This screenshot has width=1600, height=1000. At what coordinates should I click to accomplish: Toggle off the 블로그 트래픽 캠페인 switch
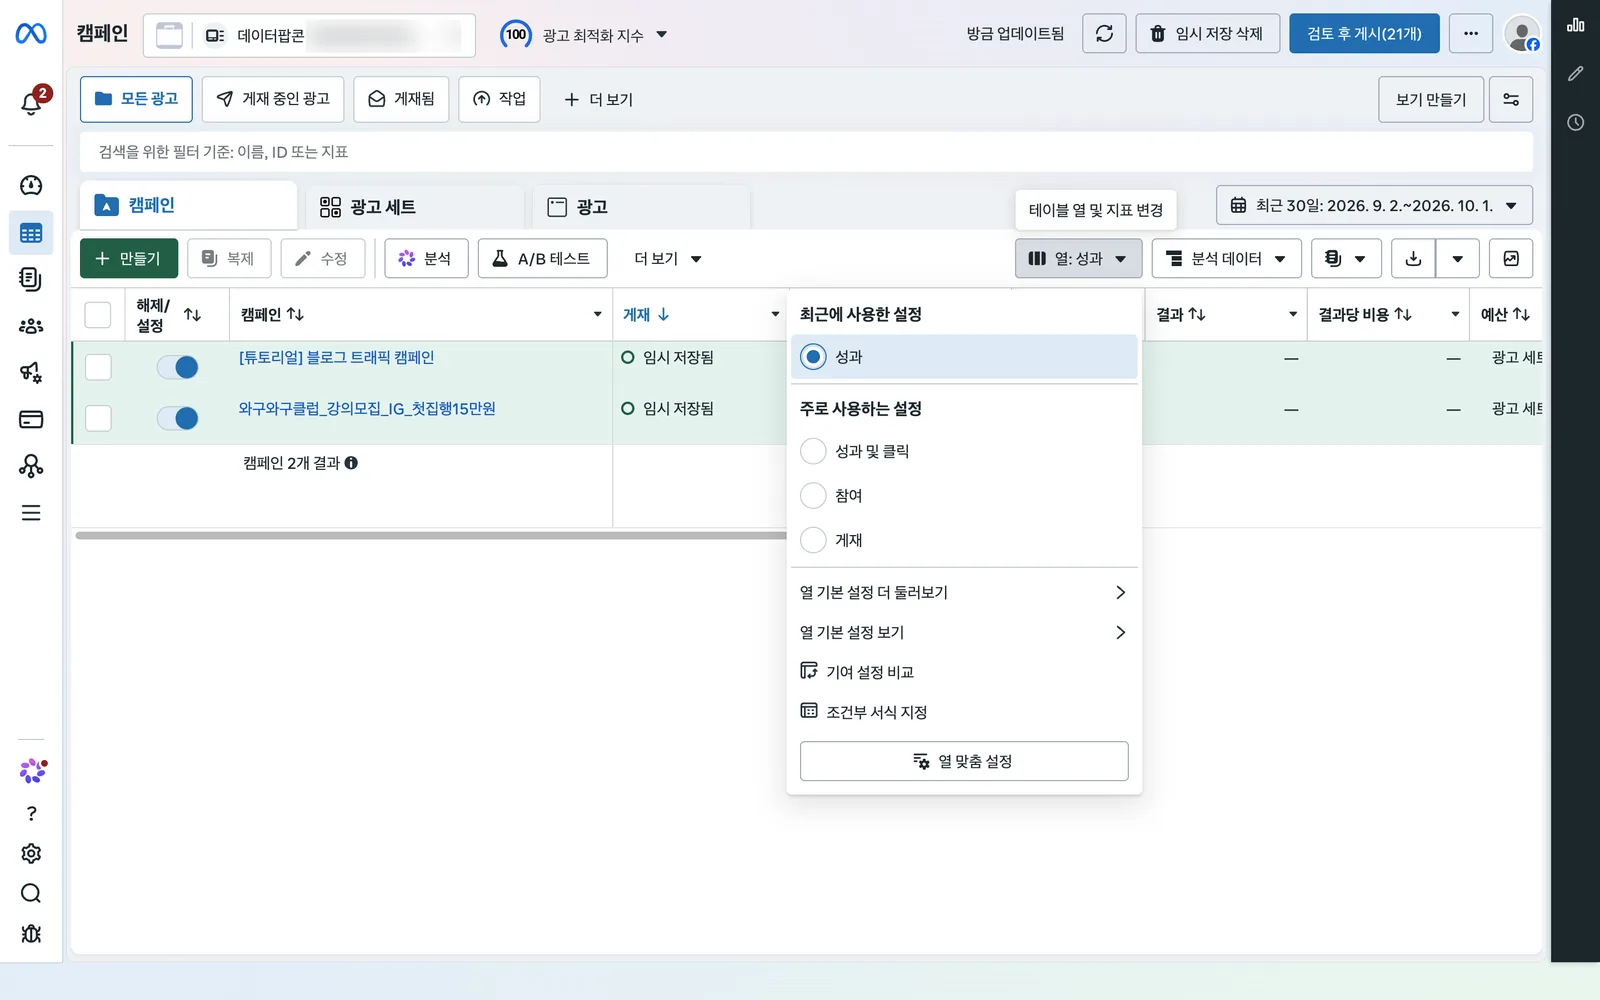pyautogui.click(x=178, y=367)
